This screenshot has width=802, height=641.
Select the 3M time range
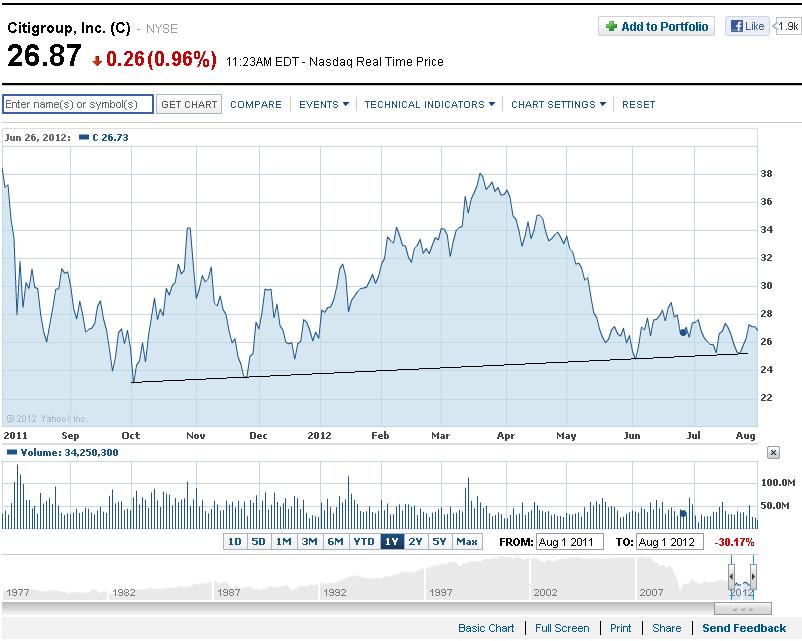tap(309, 541)
